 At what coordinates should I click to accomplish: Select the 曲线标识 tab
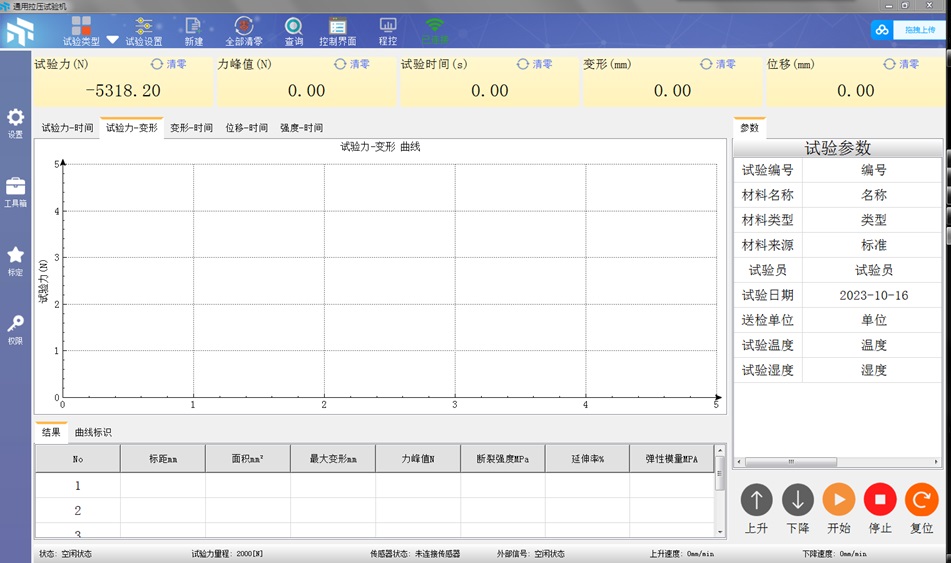93,432
